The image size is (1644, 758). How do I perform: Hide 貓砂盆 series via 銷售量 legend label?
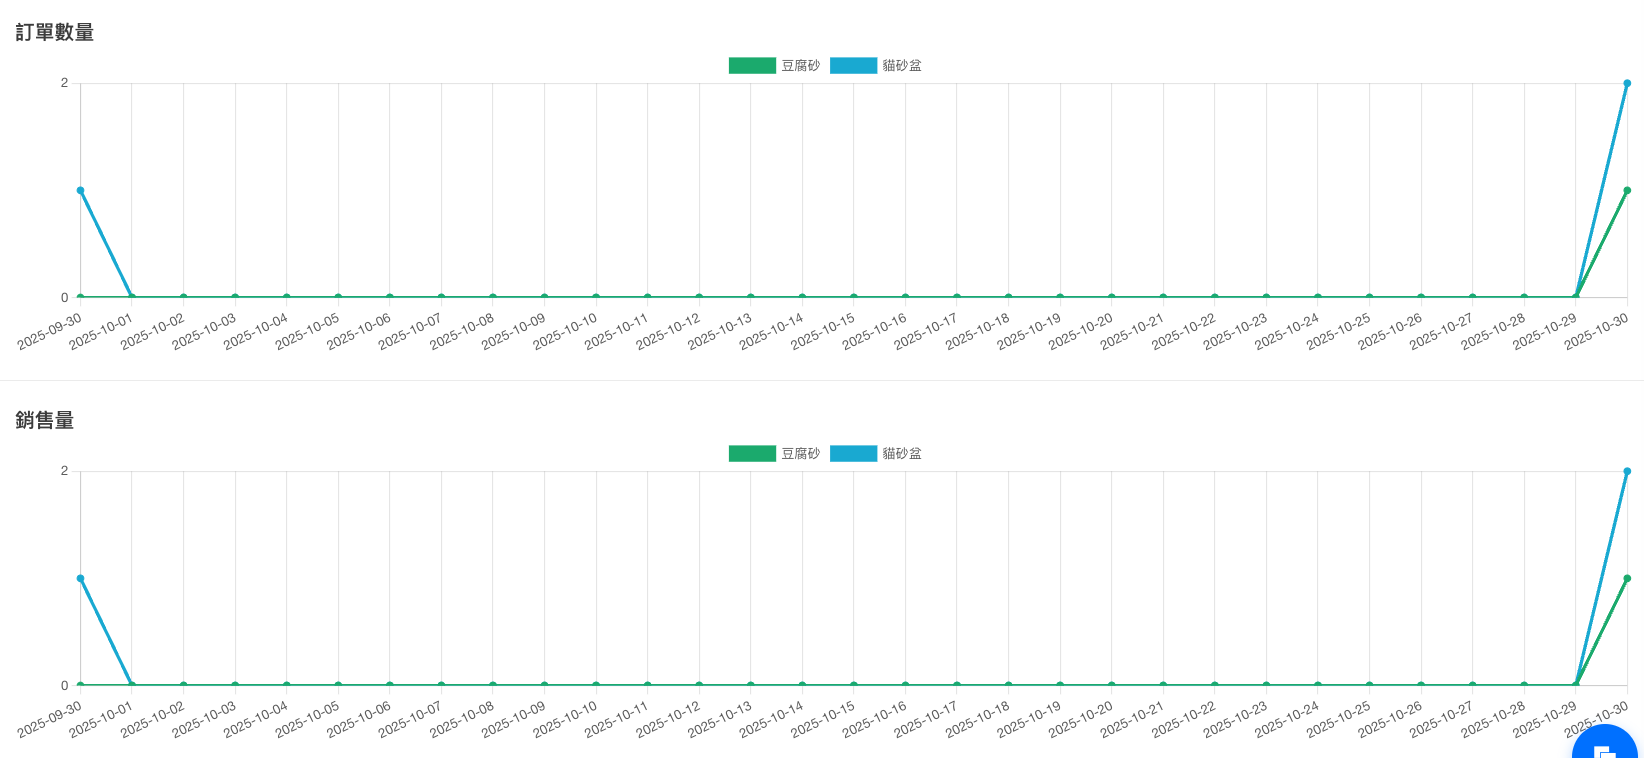click(x=902, y=454)
